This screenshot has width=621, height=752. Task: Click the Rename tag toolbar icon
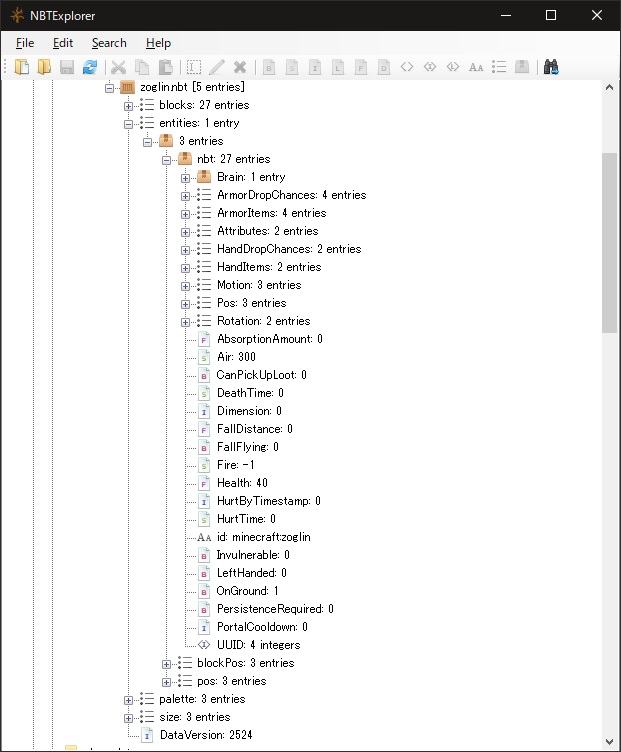(194, 67)
